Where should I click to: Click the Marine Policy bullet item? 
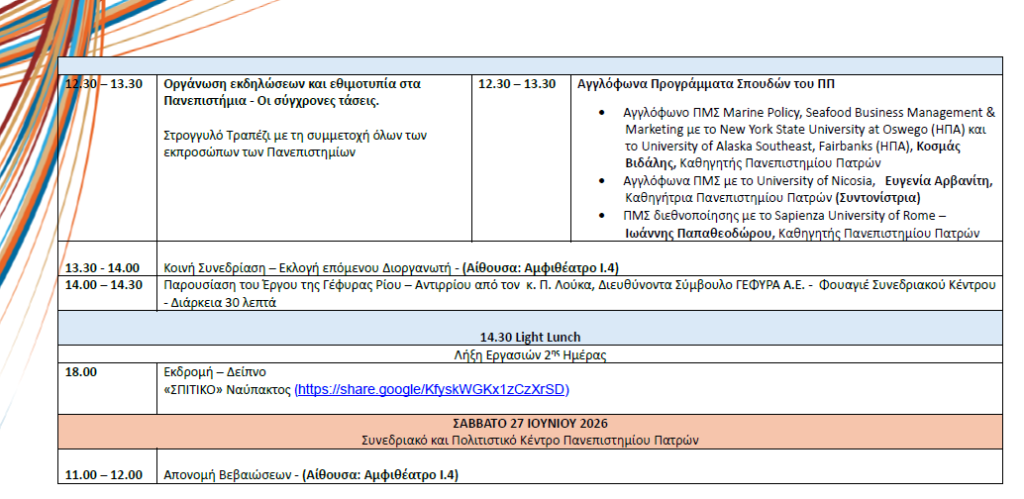[808, 138]
